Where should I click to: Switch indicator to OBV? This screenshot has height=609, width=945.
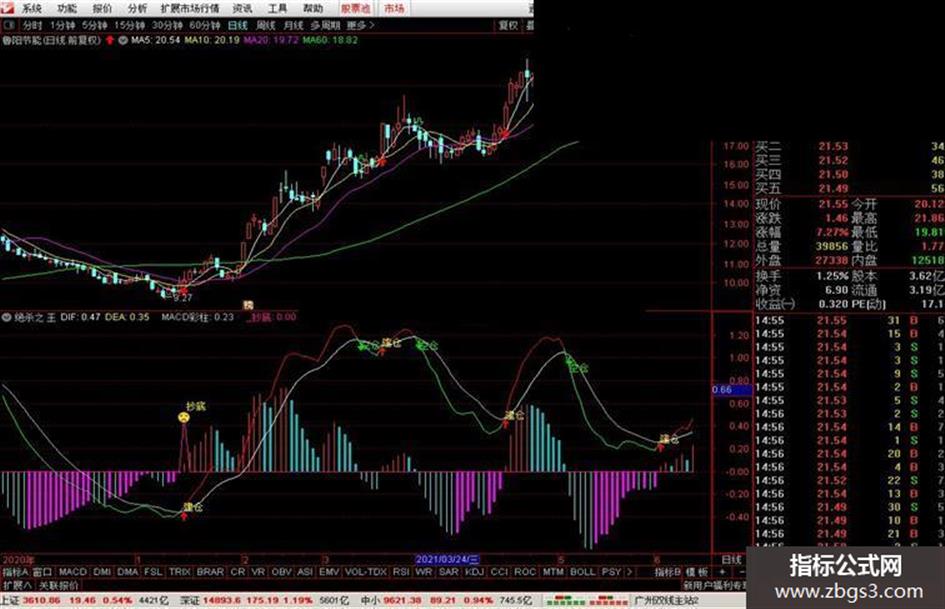tap(281, 572)
